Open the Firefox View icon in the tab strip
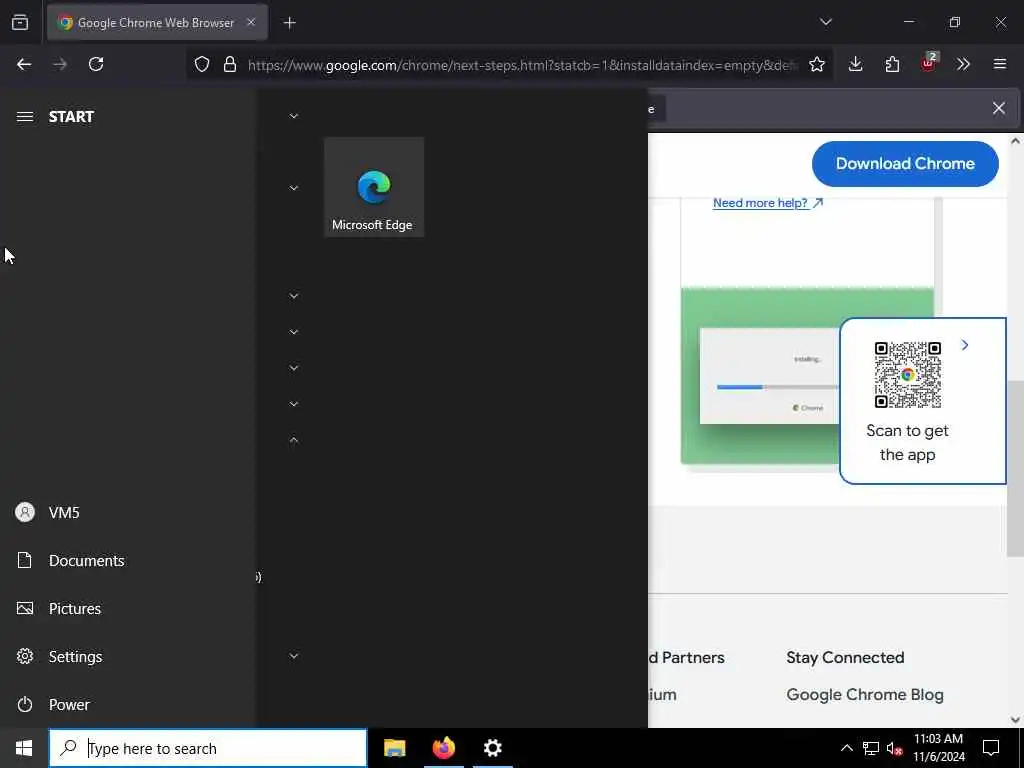Image resolution: width=1024 pixels, height=768 pixels. point(20,22)
